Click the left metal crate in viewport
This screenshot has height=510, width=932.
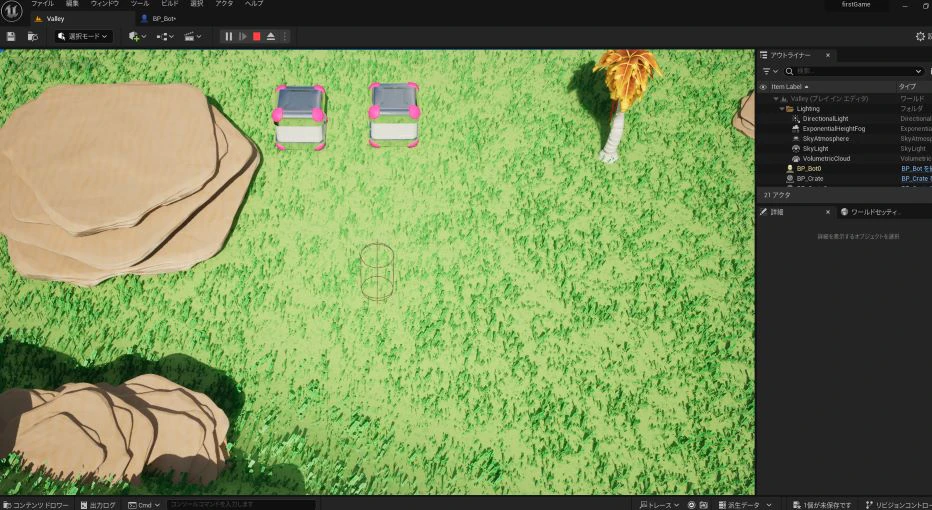(x=299, y=117)
